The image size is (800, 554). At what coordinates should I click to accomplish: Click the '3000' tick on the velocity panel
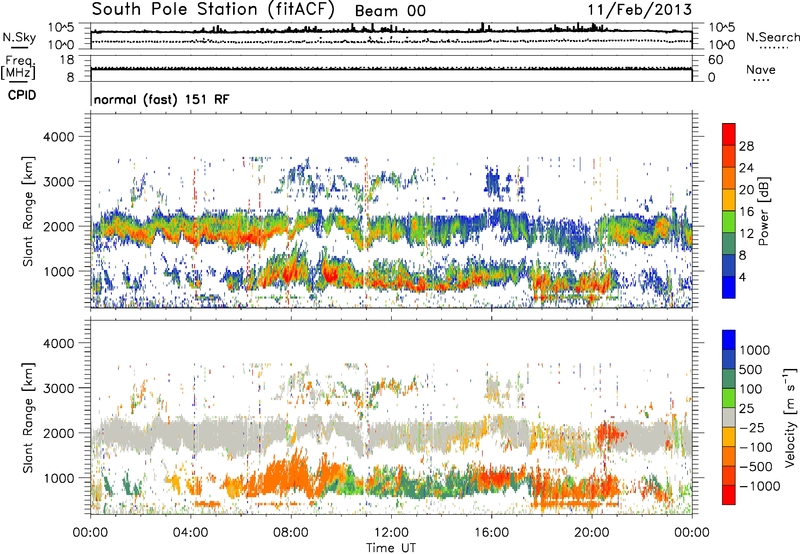pyautogui.click(x=58, y=388)
